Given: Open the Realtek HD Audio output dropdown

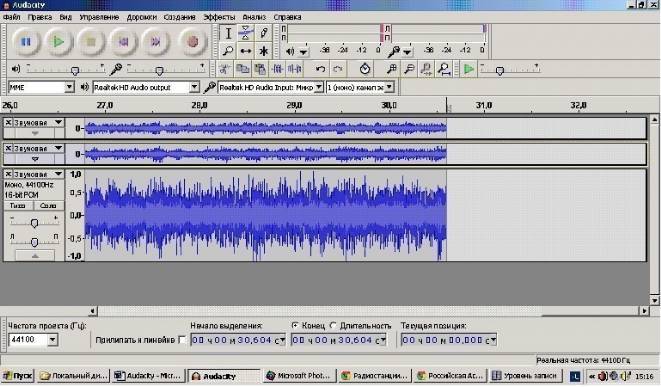Looking at the screenshot, I should click(x=145, y=87).
